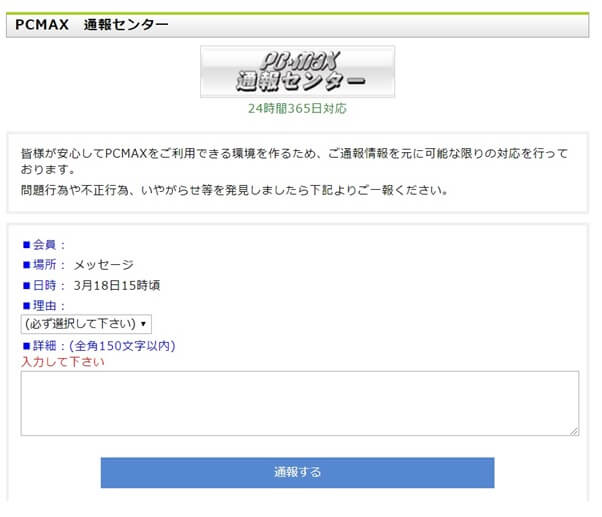Click the red 入力して下さい error message
This screenshot has width=602, height=517.
[x=63, y=362]
